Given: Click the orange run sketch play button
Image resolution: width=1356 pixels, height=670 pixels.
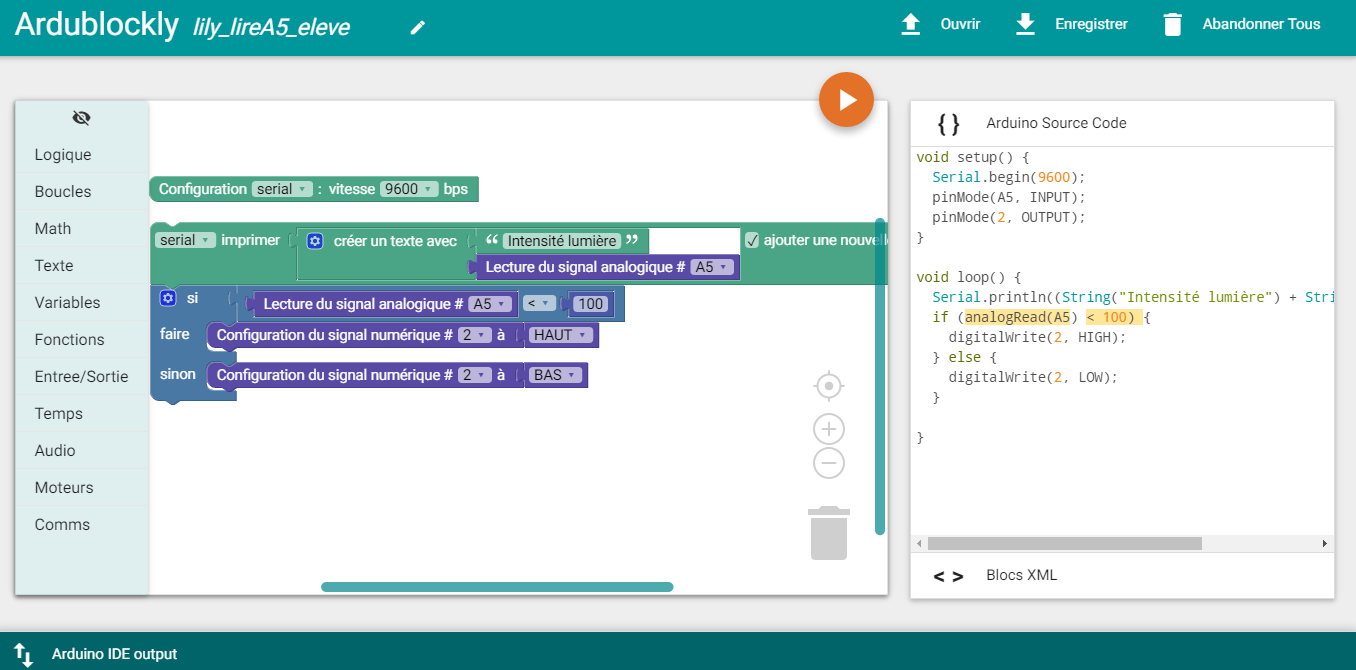Looking at the screenshot, I should tap(846, 100).
